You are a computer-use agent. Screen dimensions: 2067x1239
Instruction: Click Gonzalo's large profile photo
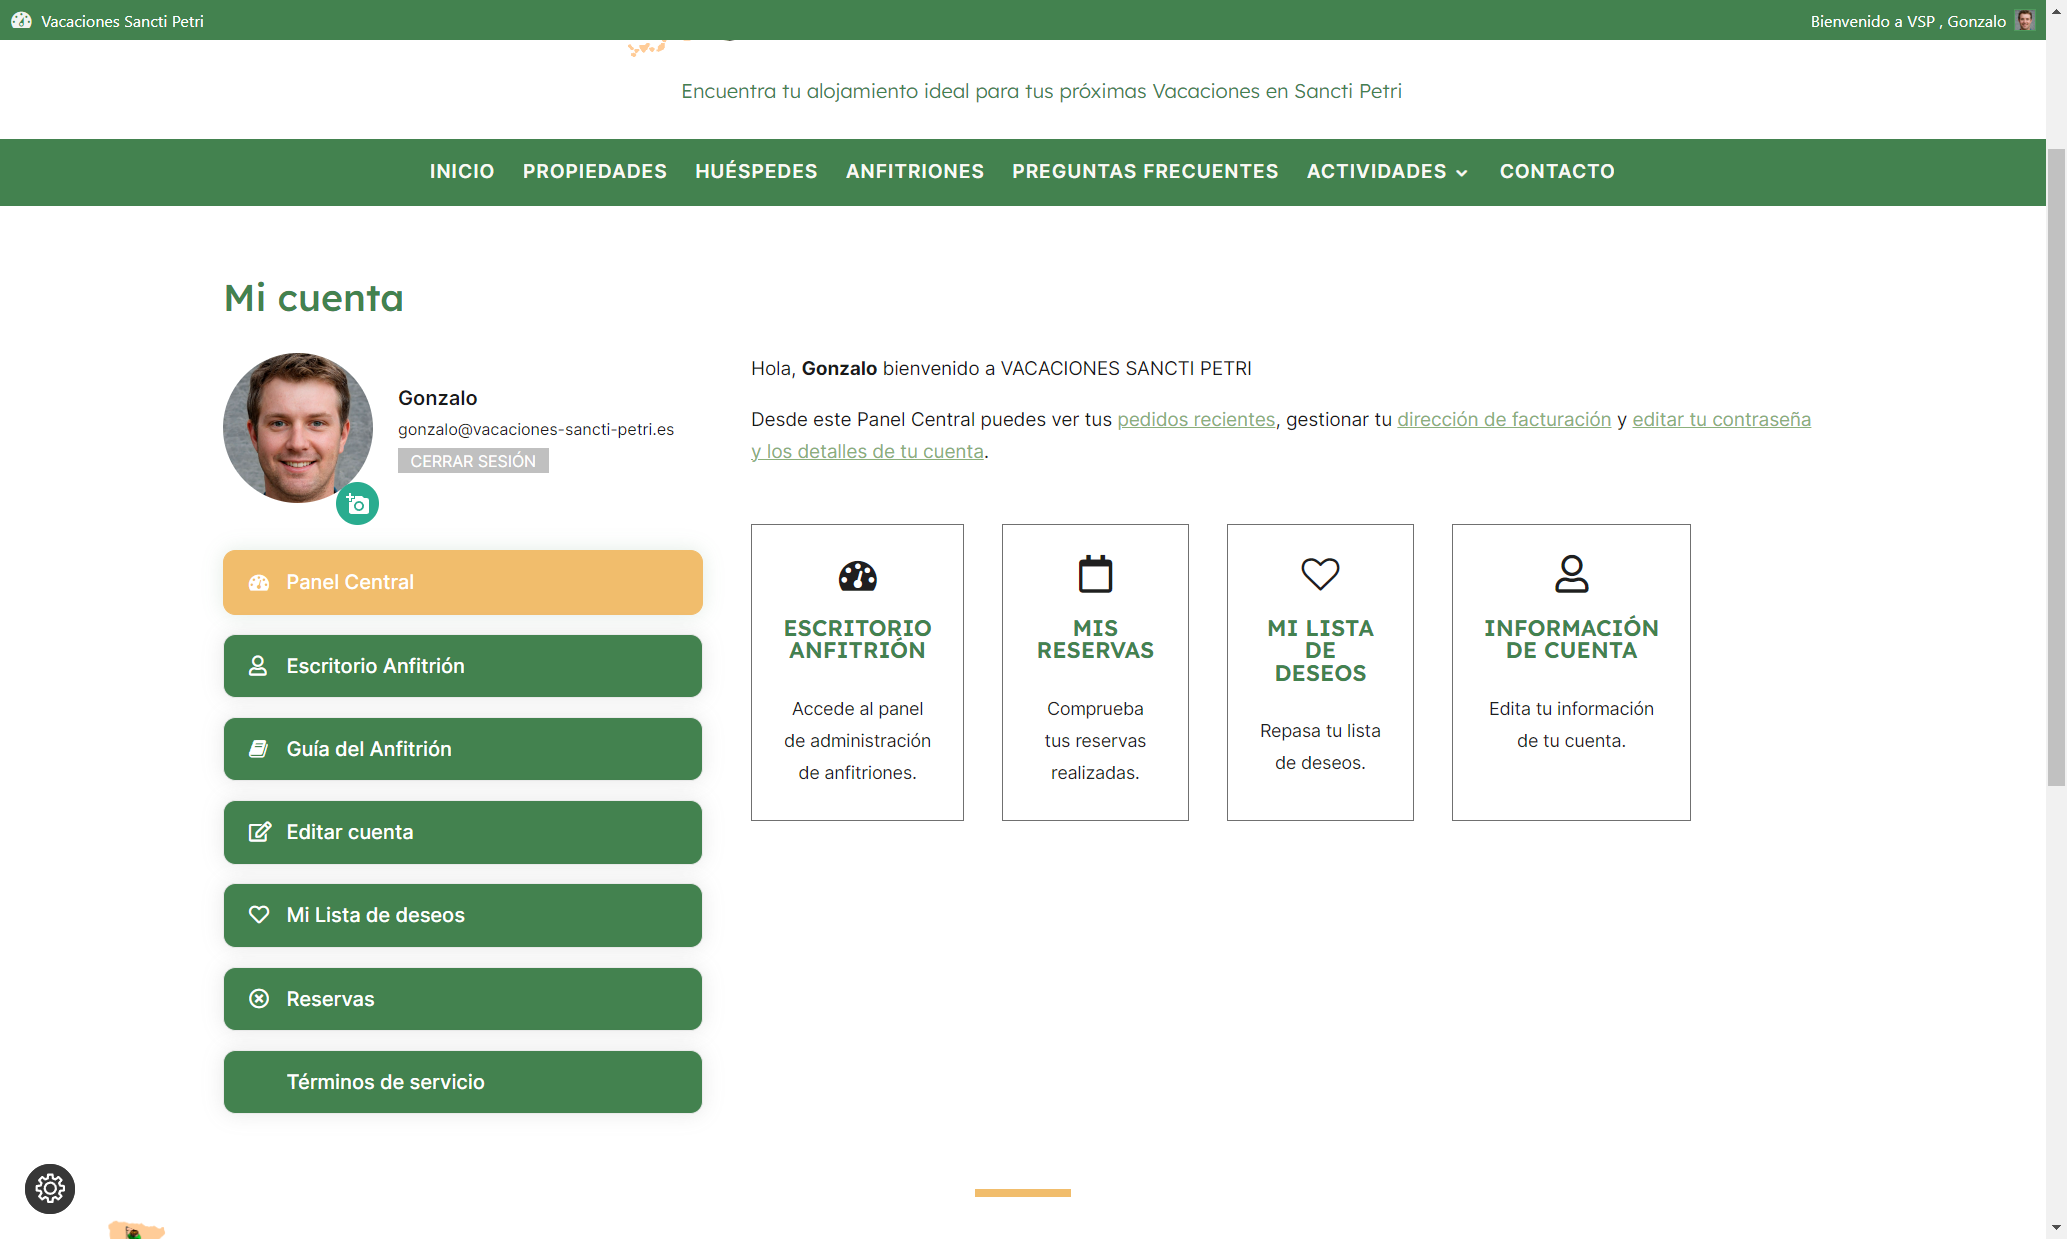[298, 428]
